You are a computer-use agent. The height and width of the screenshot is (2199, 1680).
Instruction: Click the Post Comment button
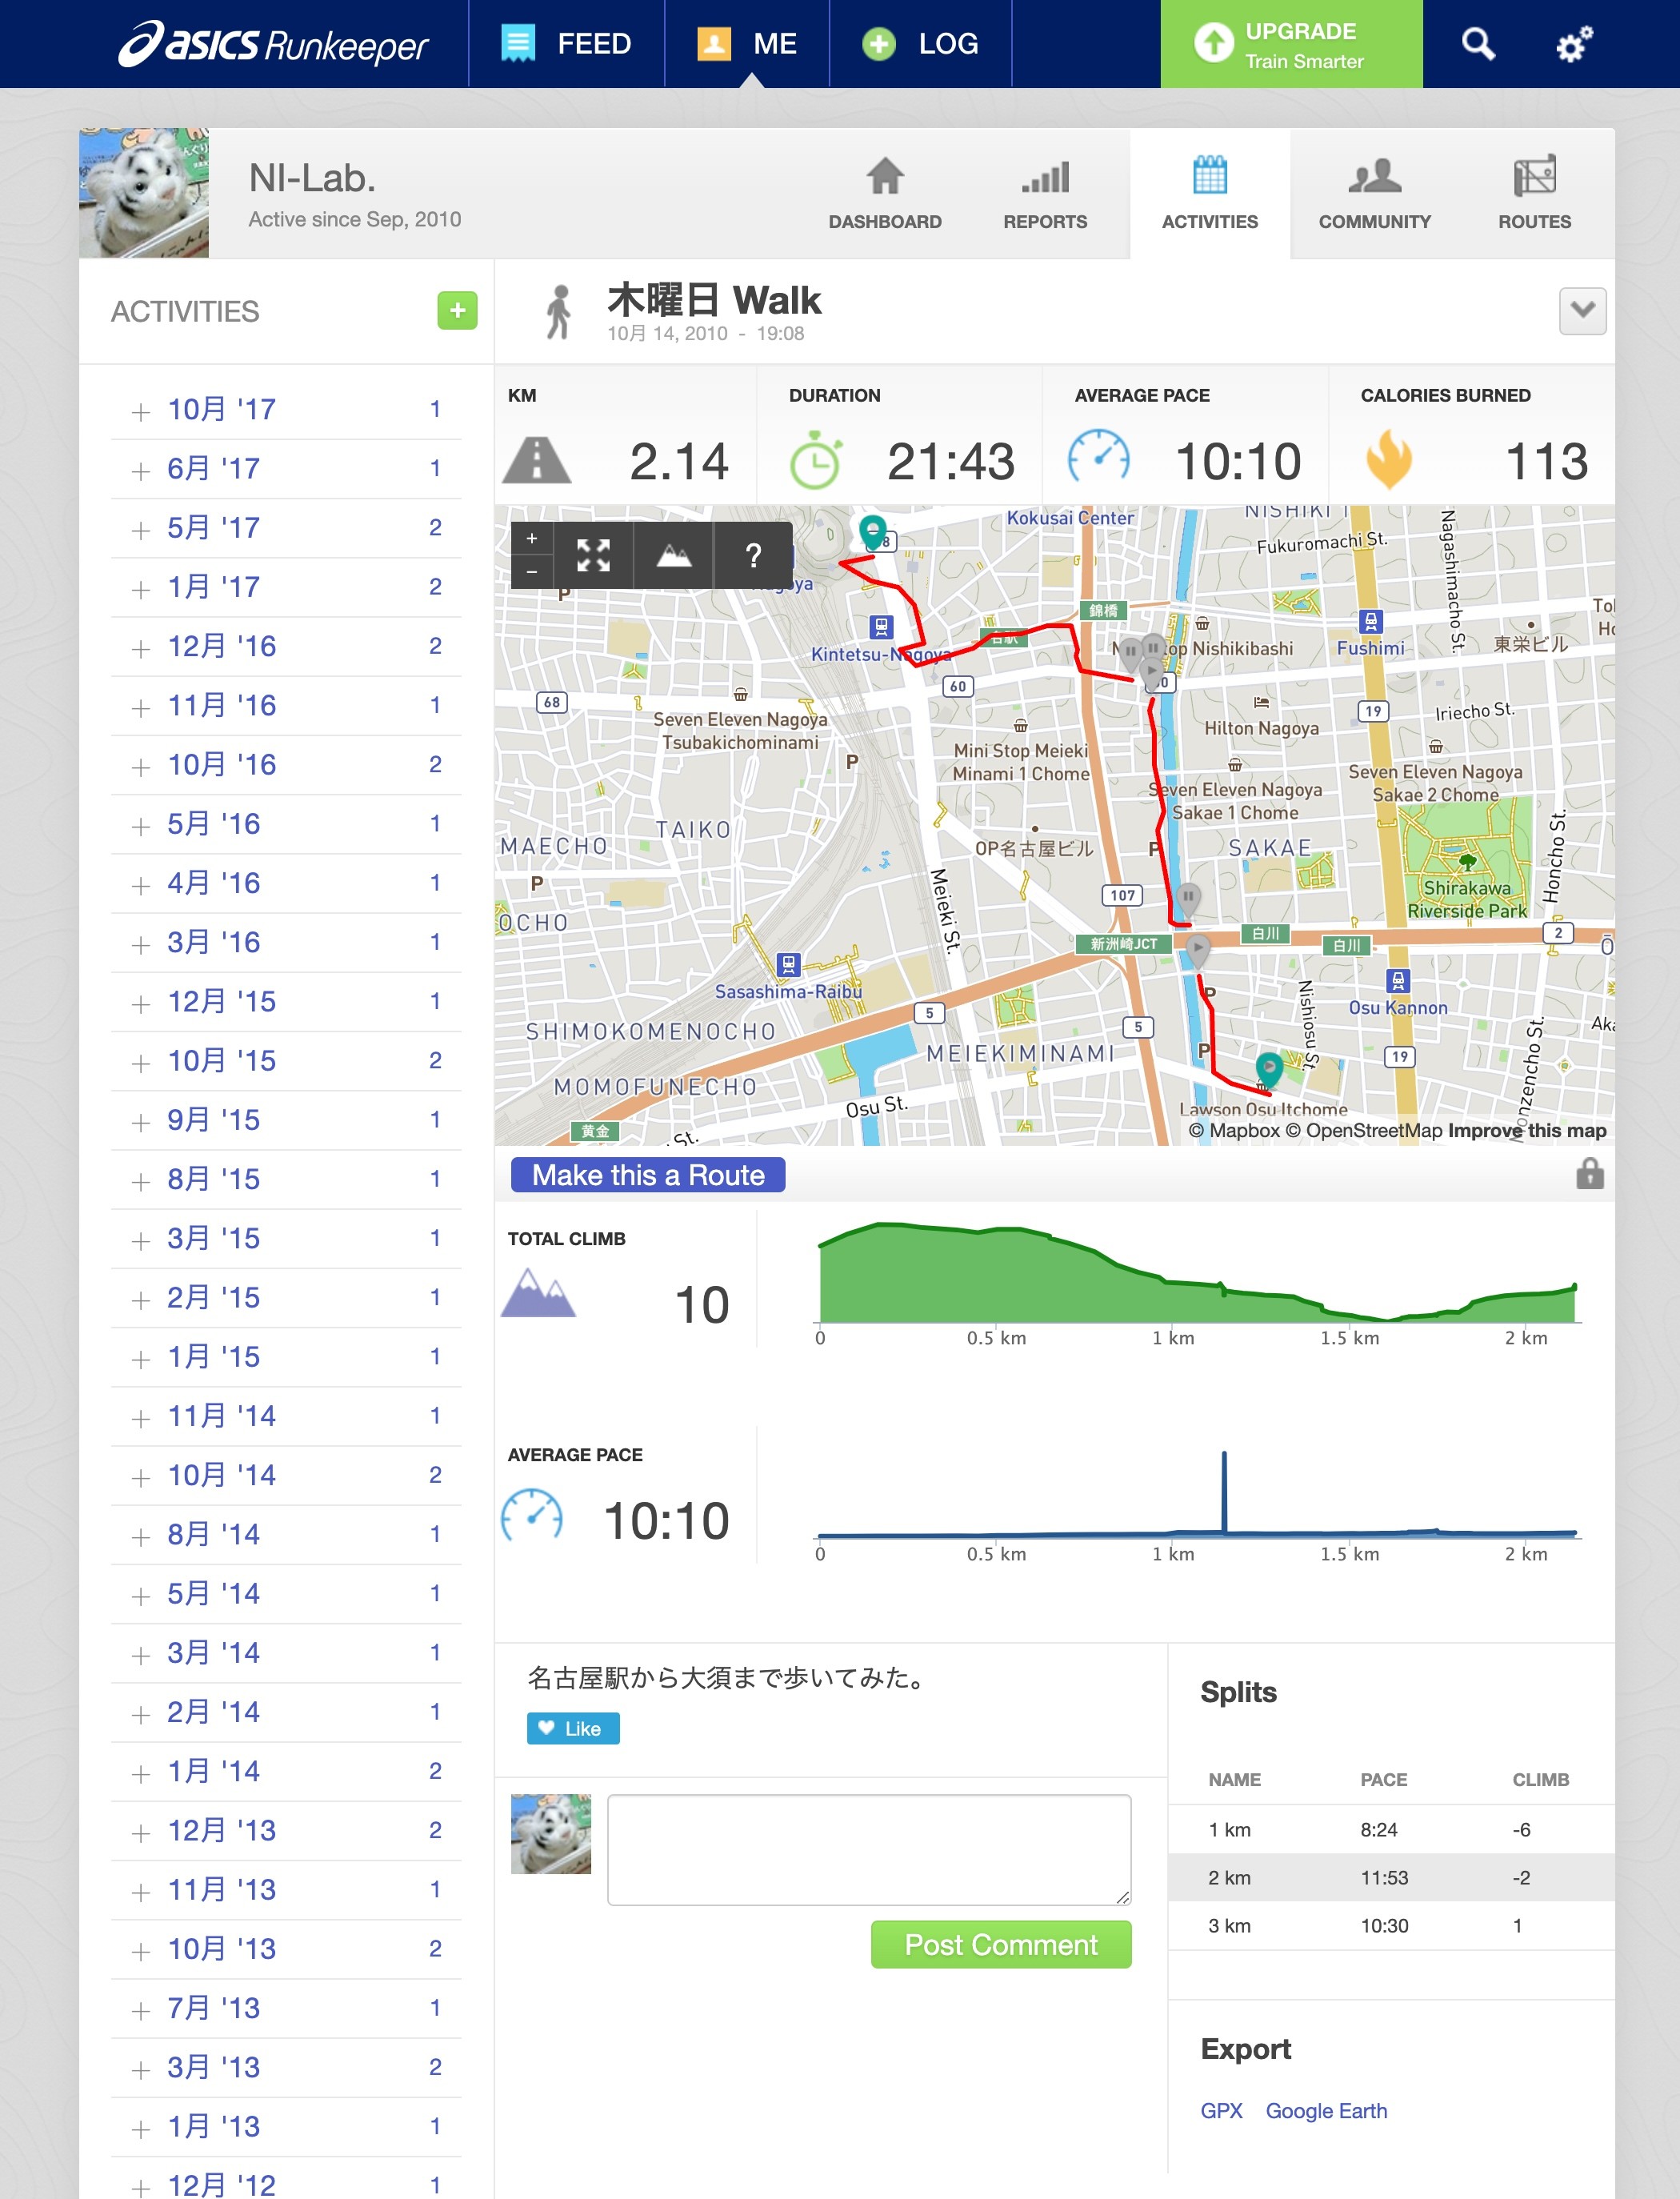(1001, 1944)
